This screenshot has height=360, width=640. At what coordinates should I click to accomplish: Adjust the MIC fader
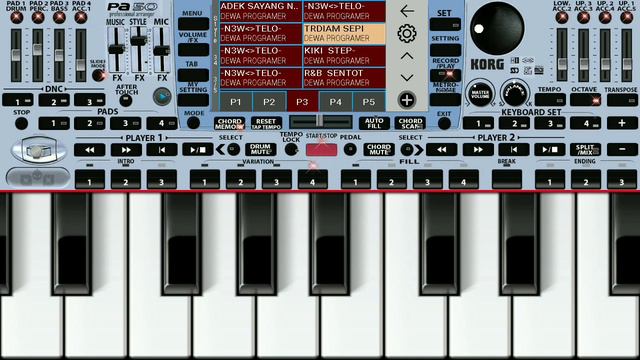pos(161,50)
